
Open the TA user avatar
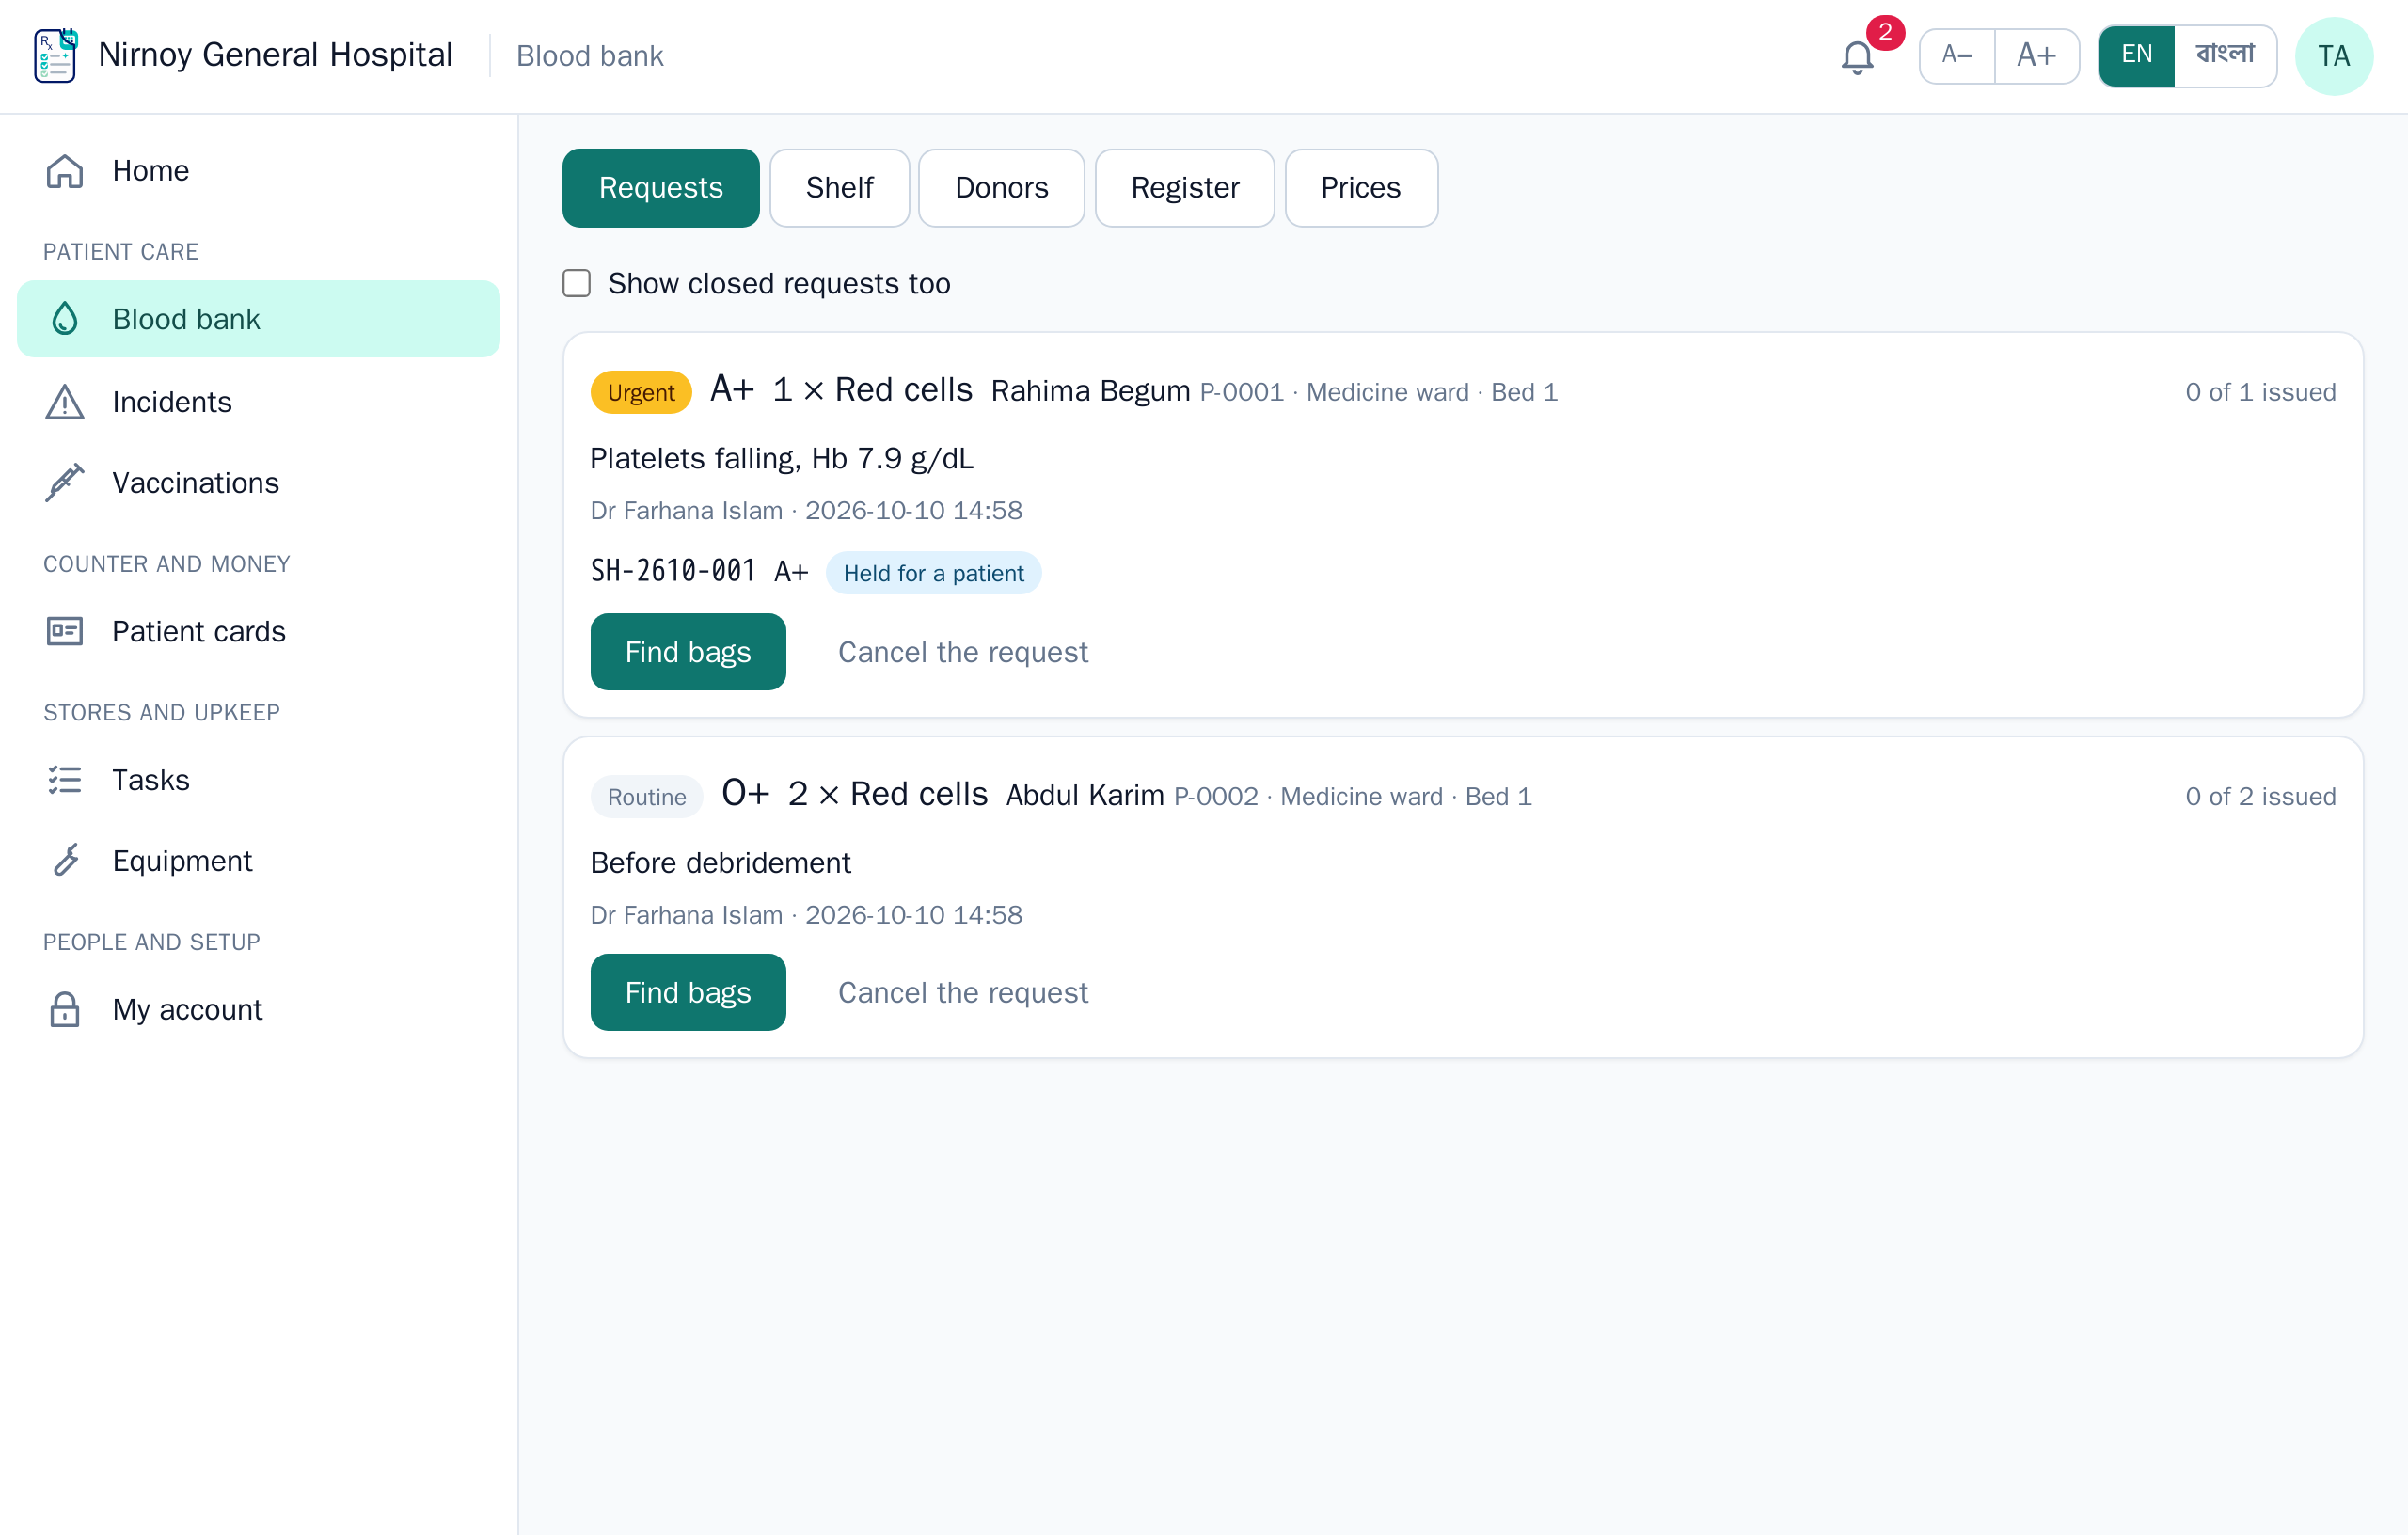click(x=2333, y=56)
